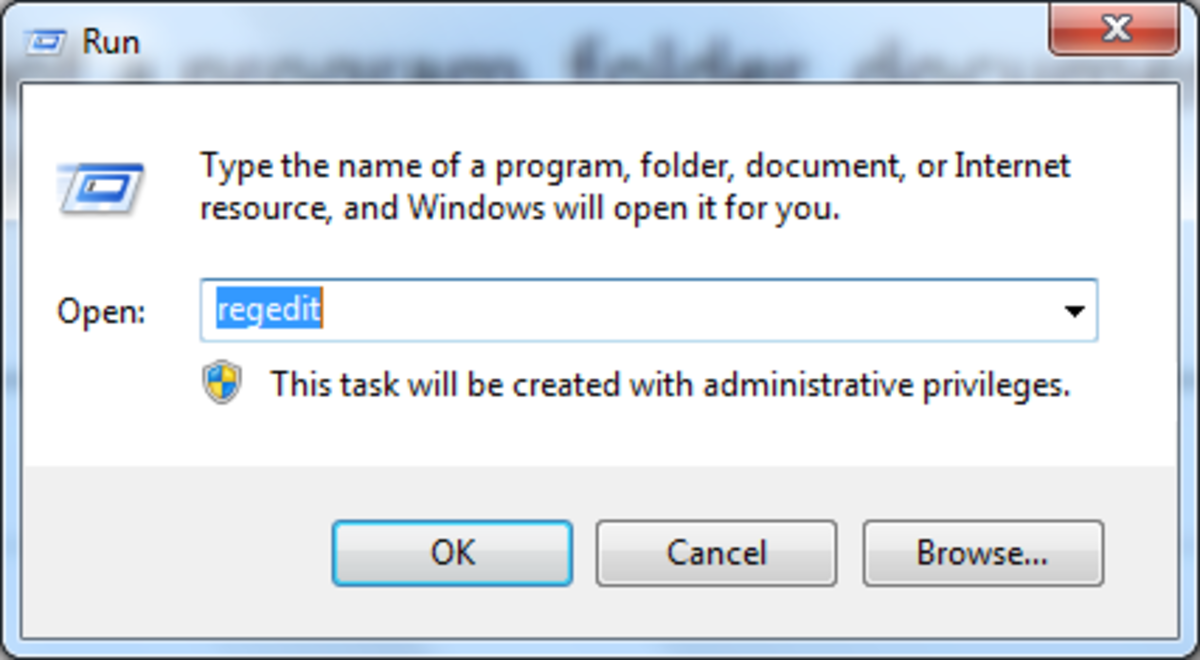Image resolution: width=1200 pixels, height=660 pixels.
Task: Click the "Type the name of a program" line
Action: [x=635, y=165]
